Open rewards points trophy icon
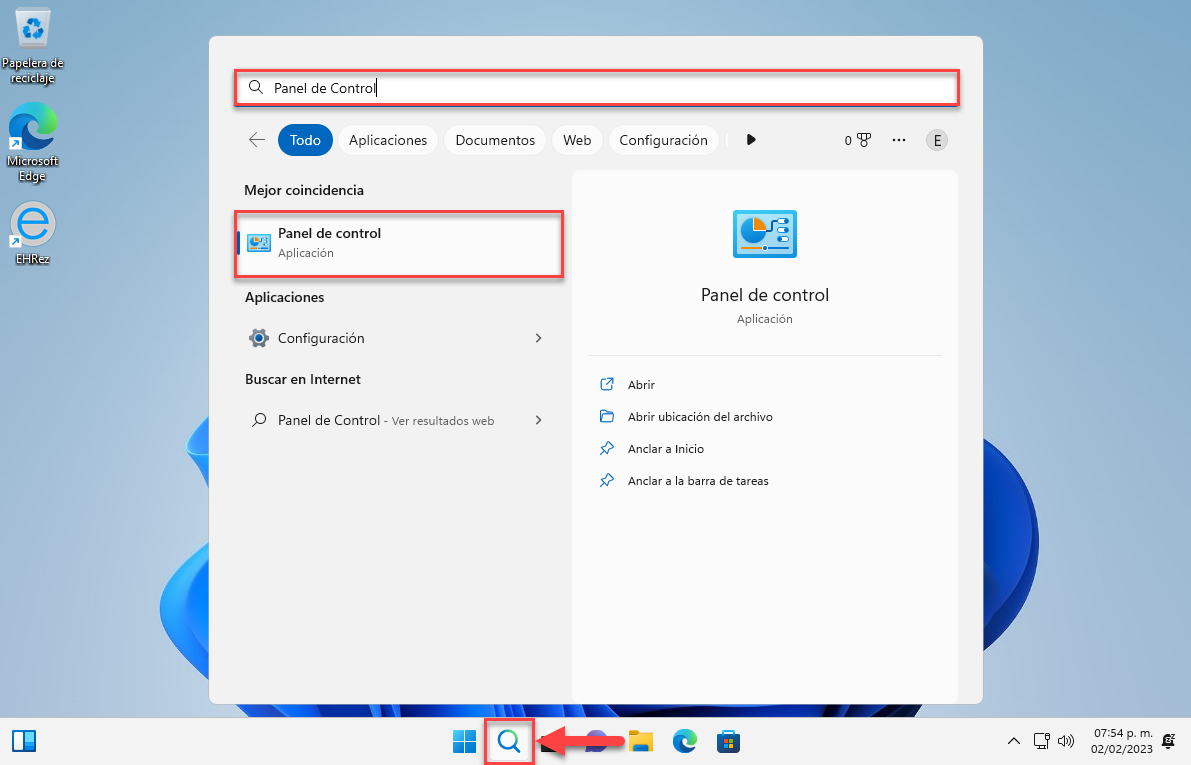1191x765 pixels. [x=858, y=140]
